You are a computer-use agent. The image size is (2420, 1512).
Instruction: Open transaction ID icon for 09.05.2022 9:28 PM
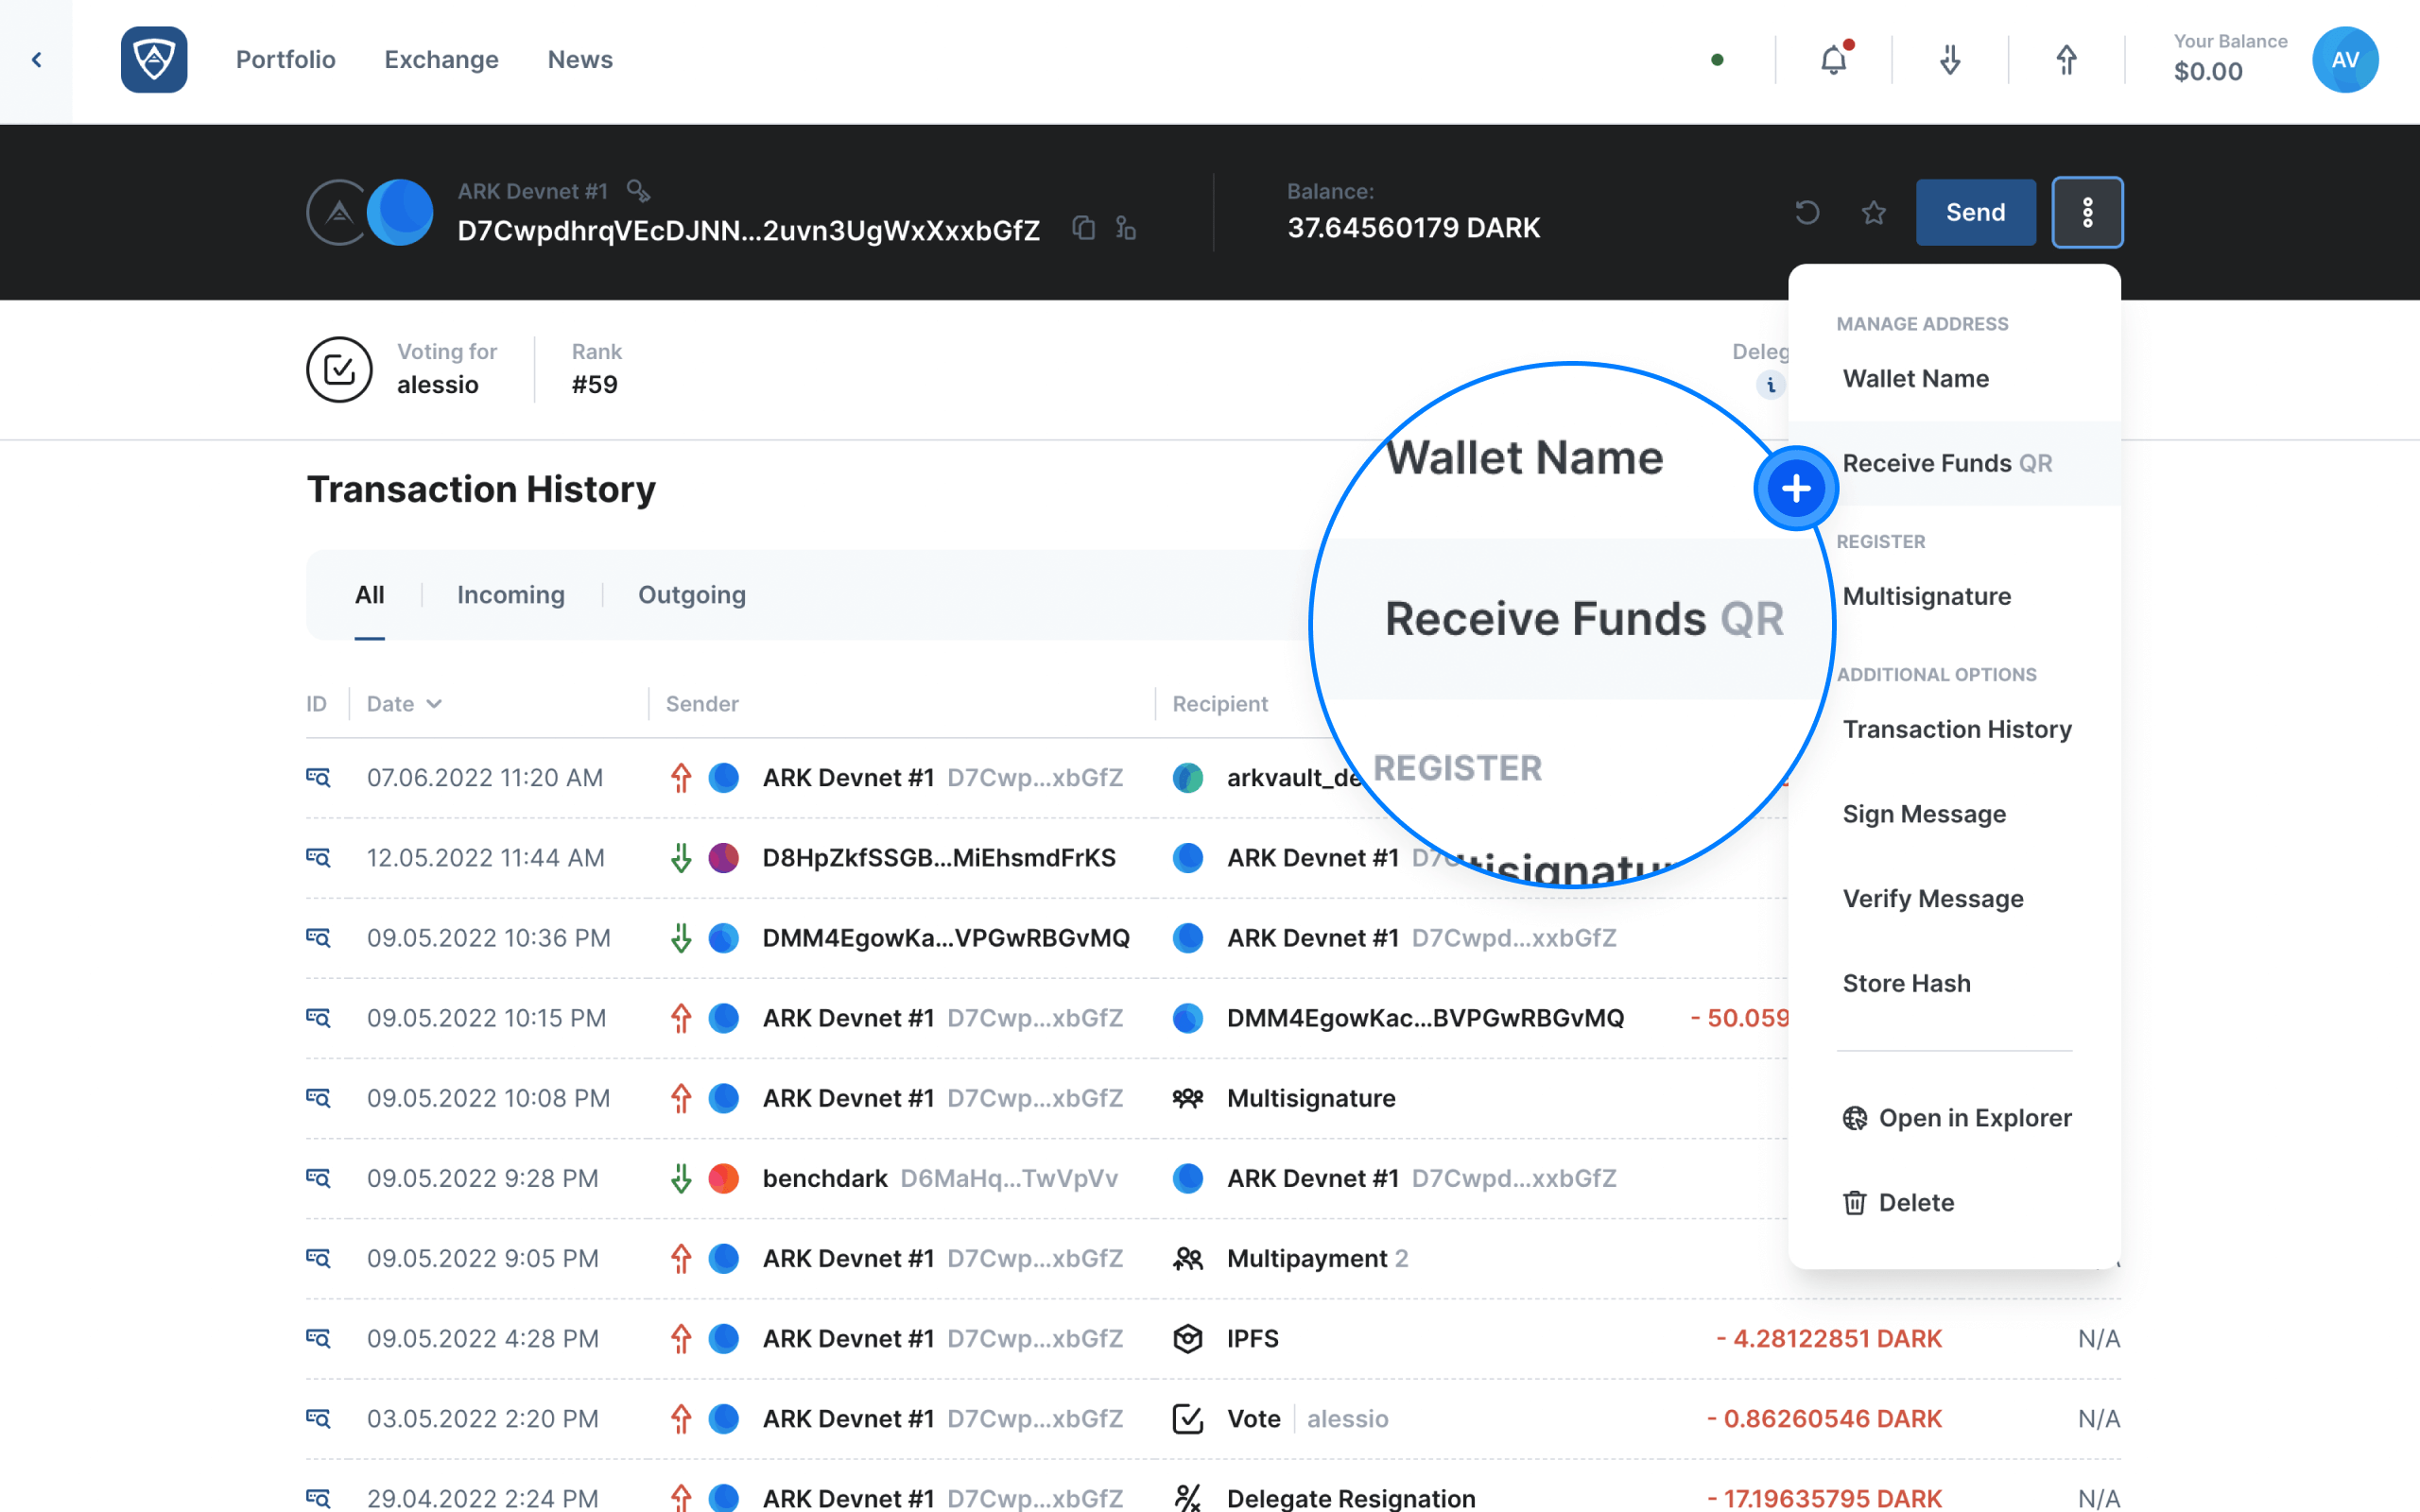[318, 1178]
